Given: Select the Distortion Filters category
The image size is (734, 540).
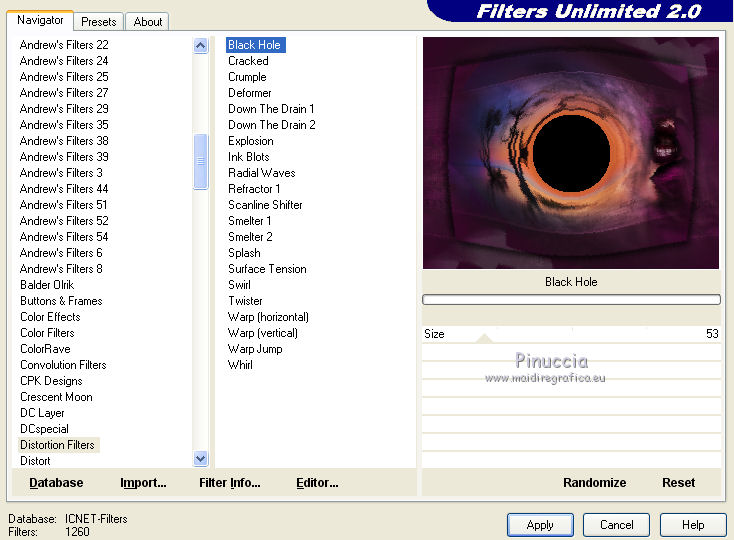Looking at the screenshot, I should point(58,445).
